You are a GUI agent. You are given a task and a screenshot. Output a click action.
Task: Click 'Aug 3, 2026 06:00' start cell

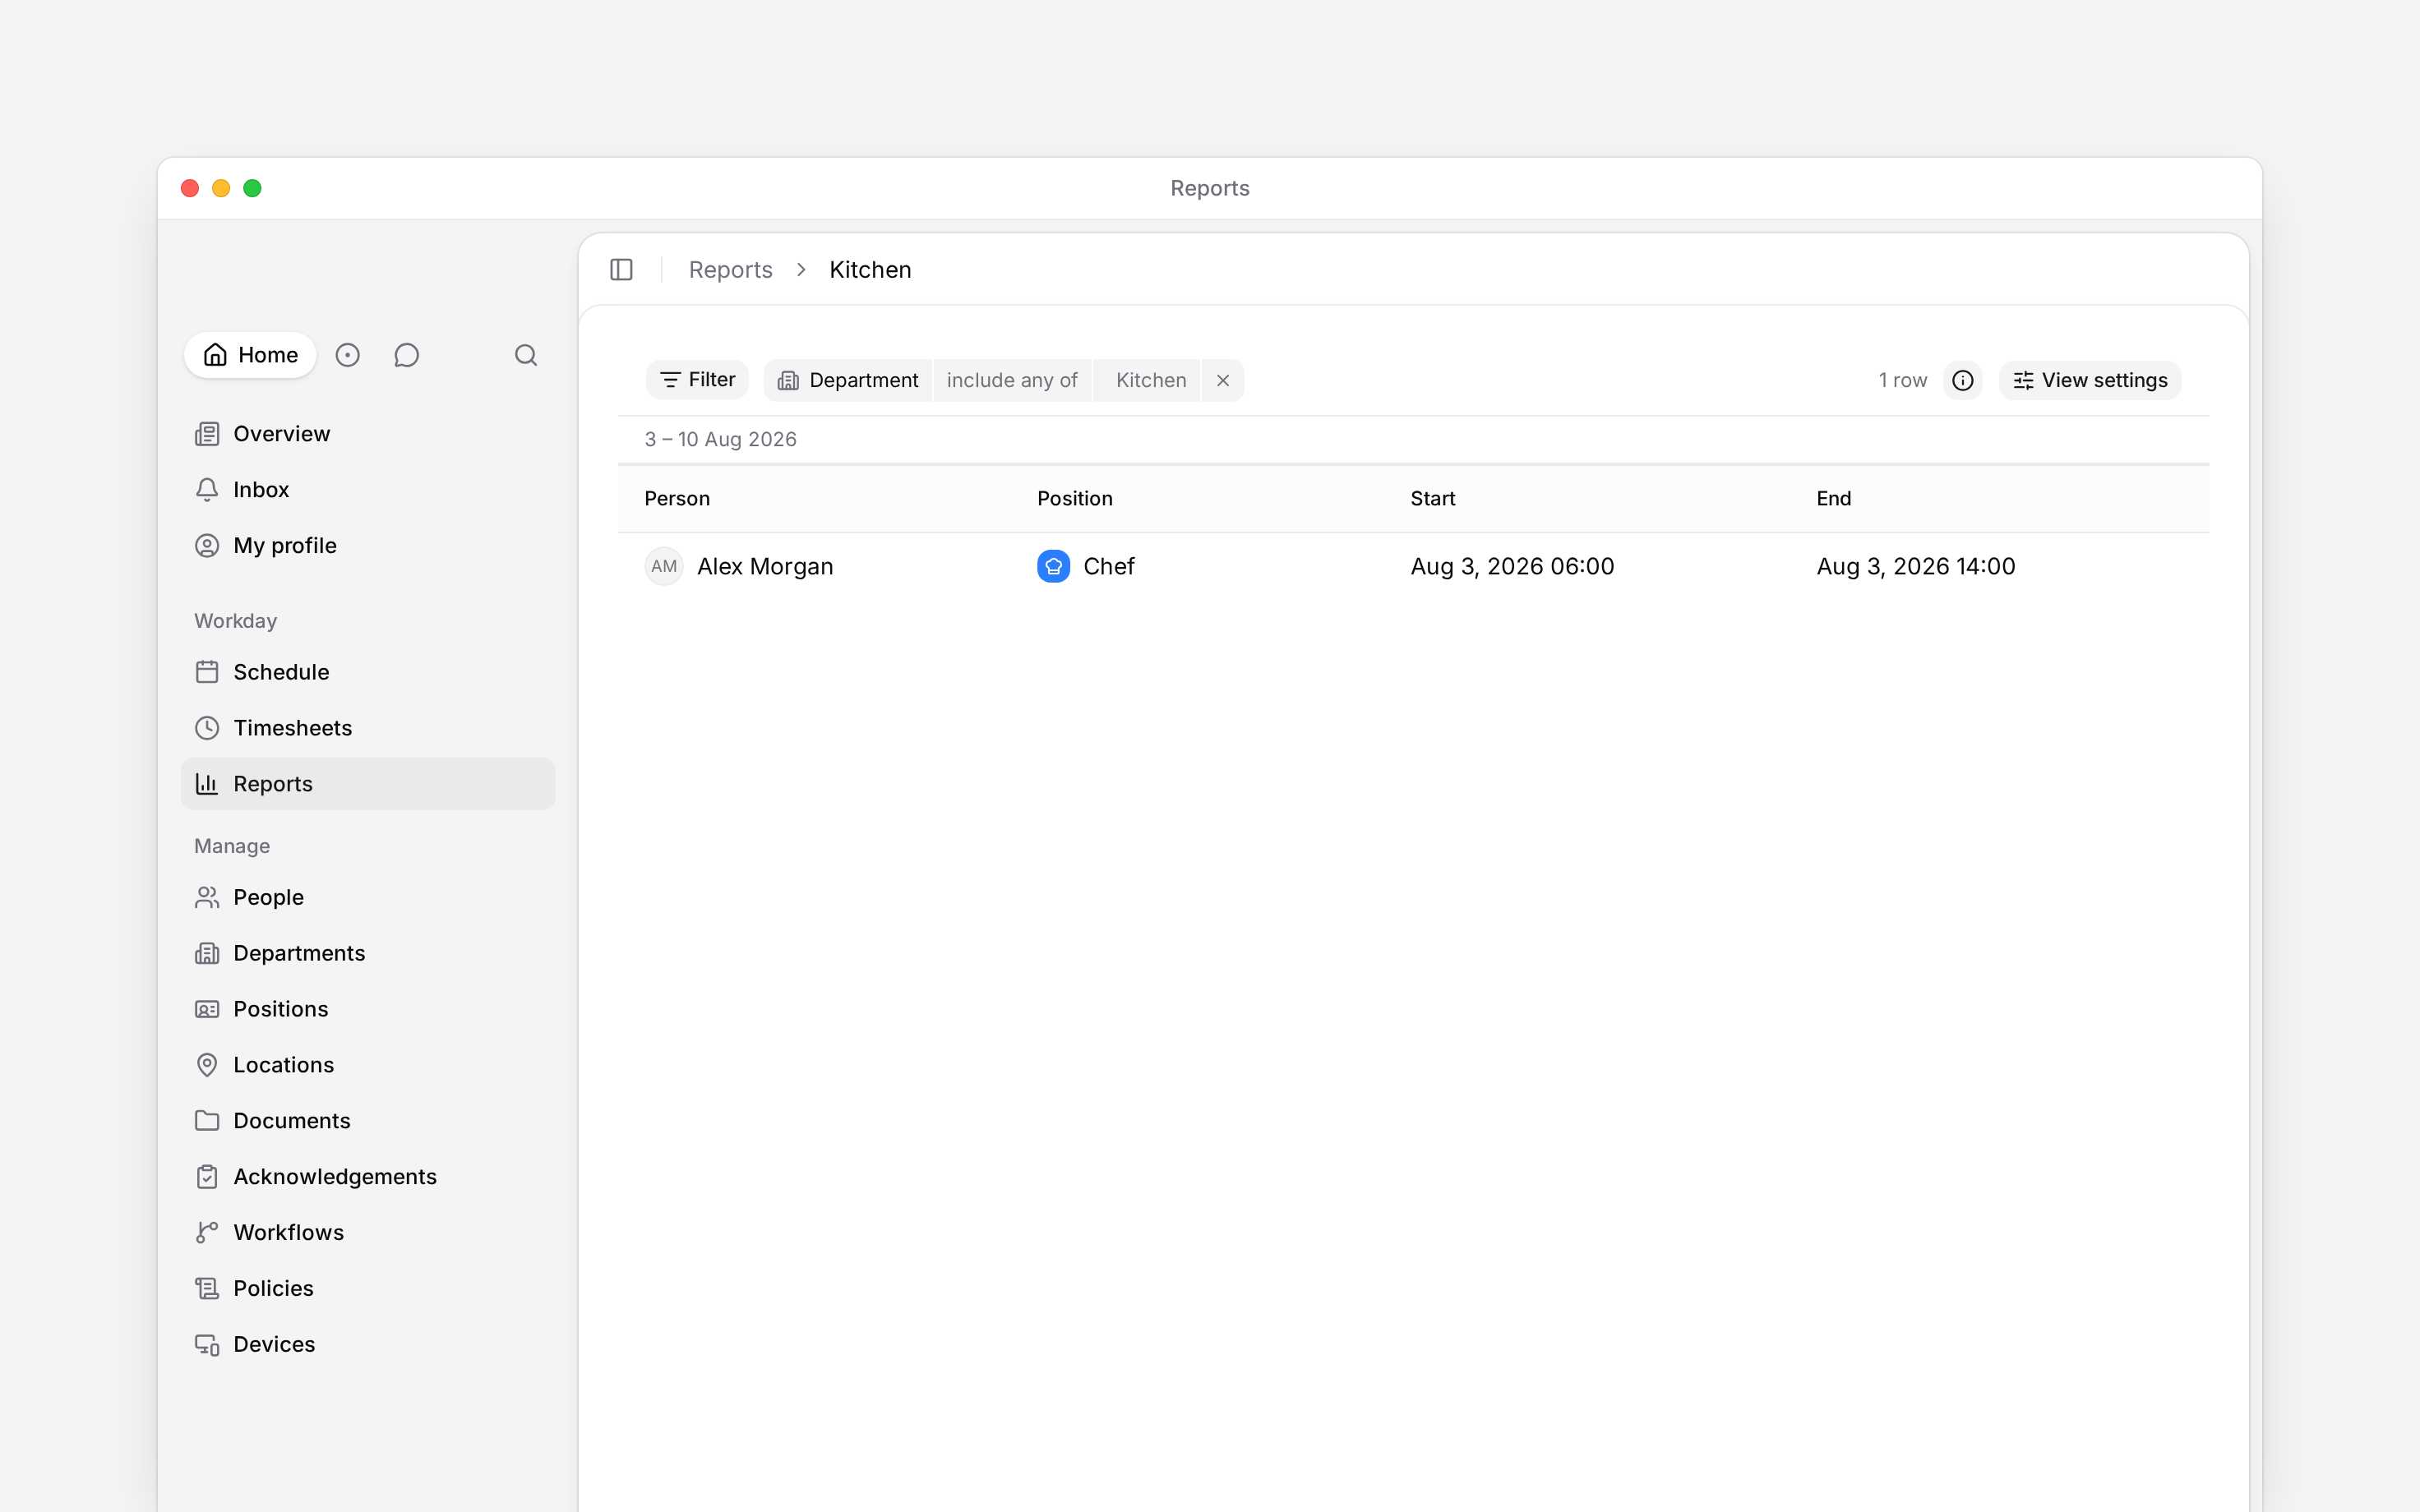[1512, 566]
